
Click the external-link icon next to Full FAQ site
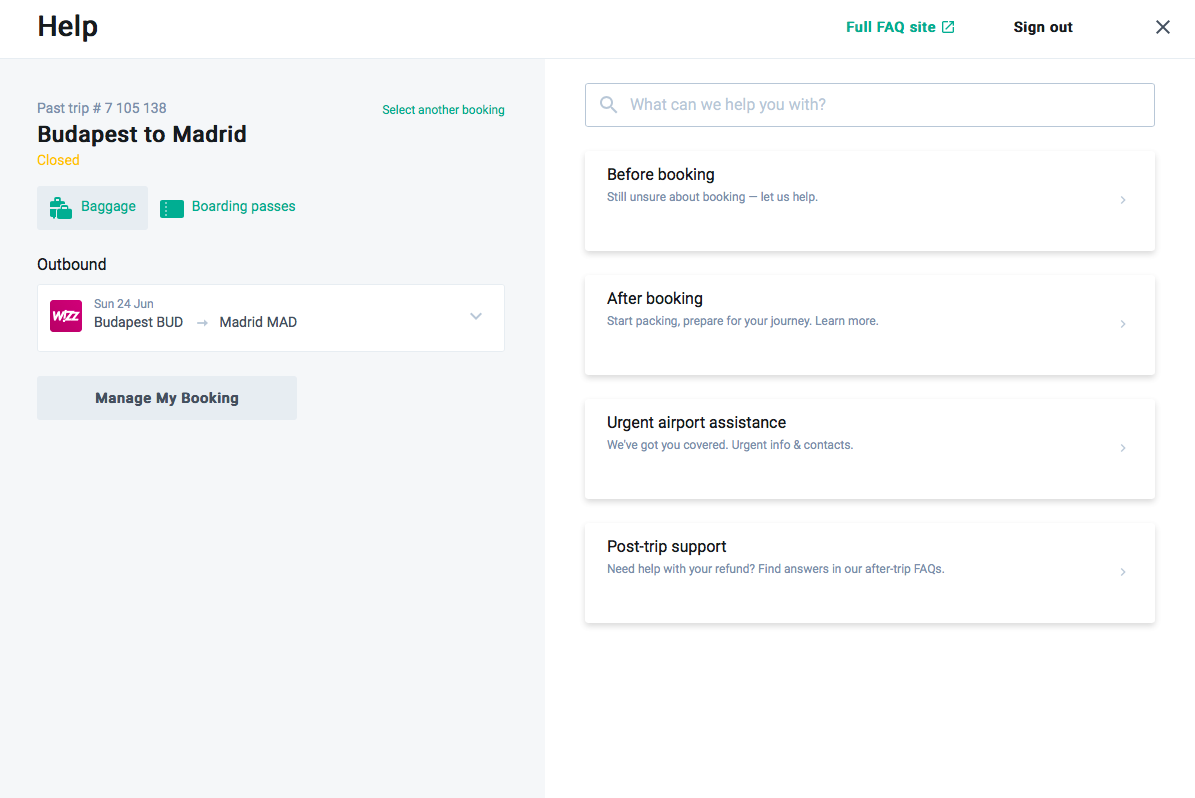(946, 26)
